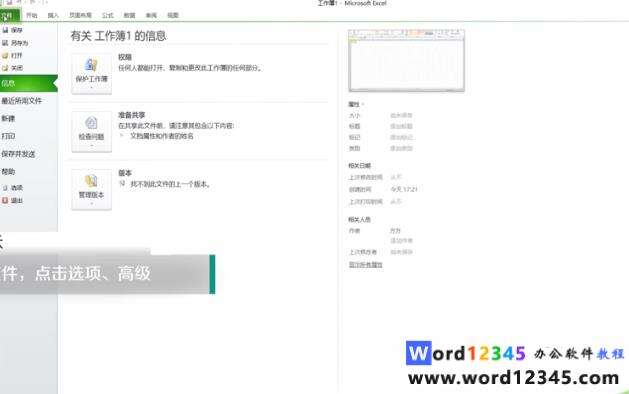Open Recent files (最近所用文件) menu item
This screenshot has width=629, height=394.
[29, 101]
